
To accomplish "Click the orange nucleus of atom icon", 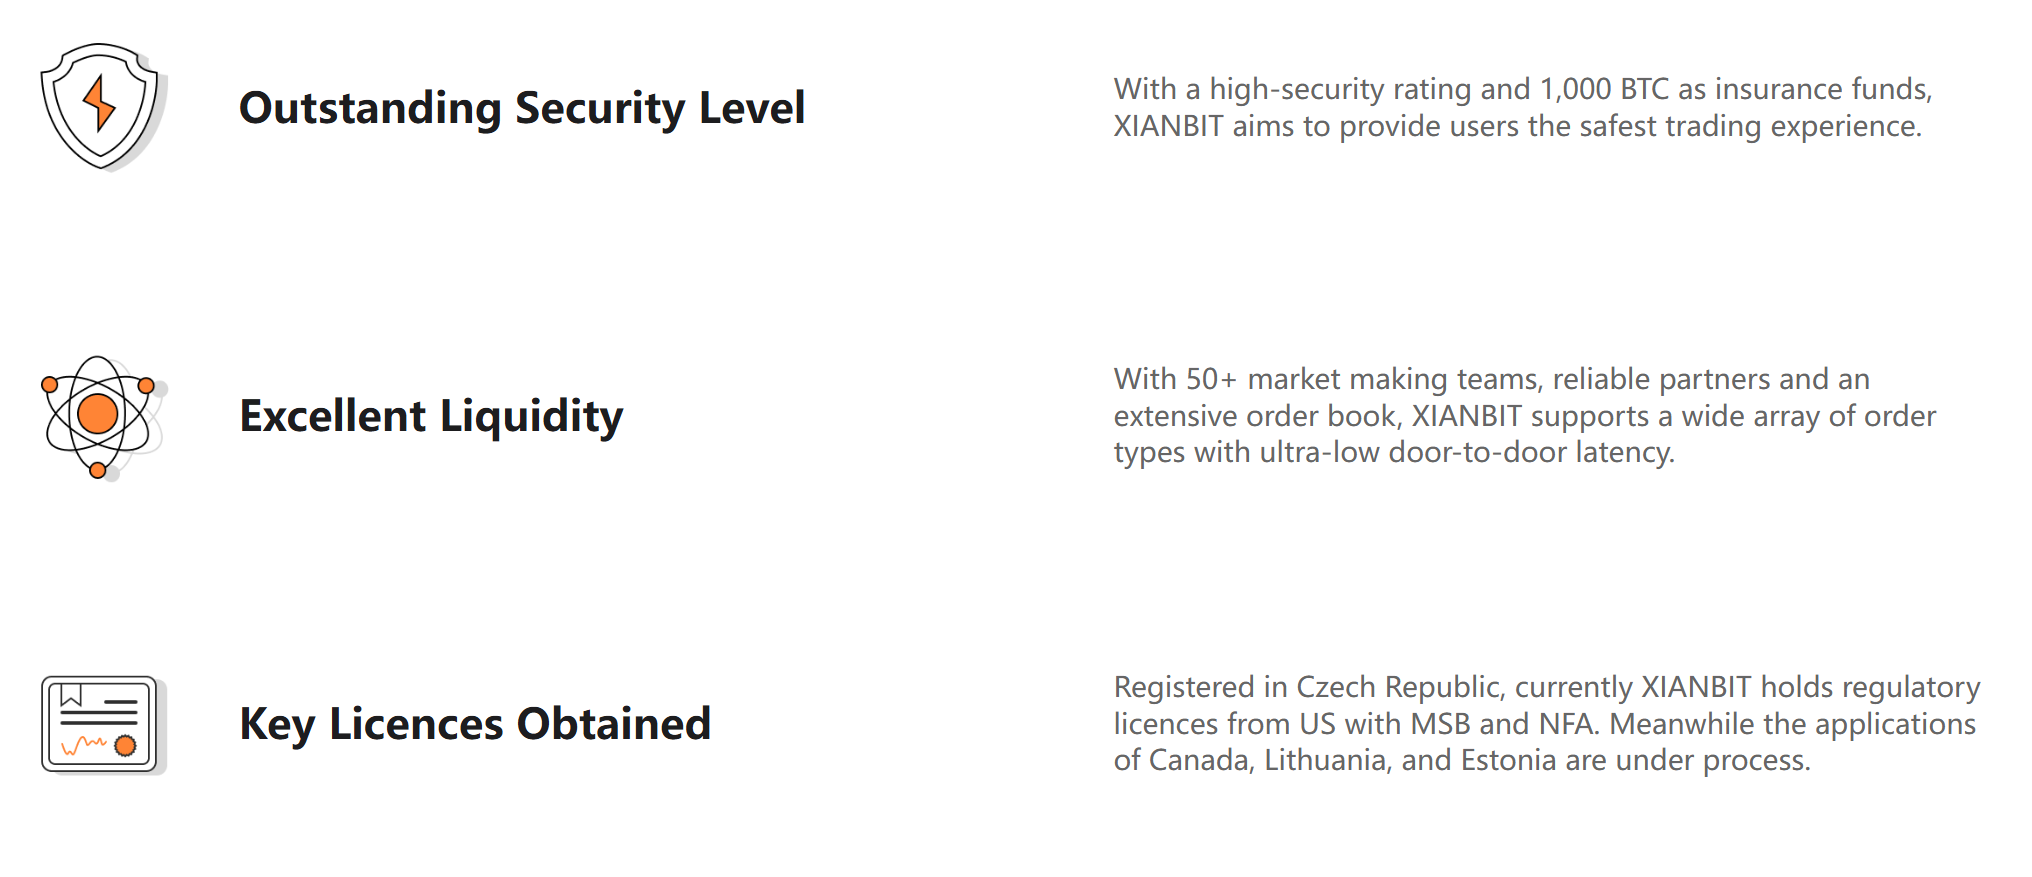I will (98, 414).
